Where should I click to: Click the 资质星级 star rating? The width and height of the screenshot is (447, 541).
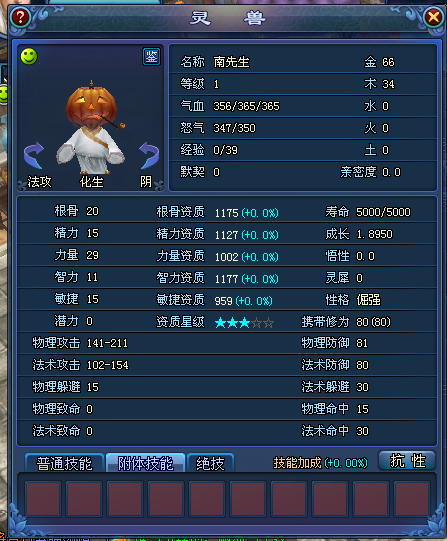pos(244,323)
